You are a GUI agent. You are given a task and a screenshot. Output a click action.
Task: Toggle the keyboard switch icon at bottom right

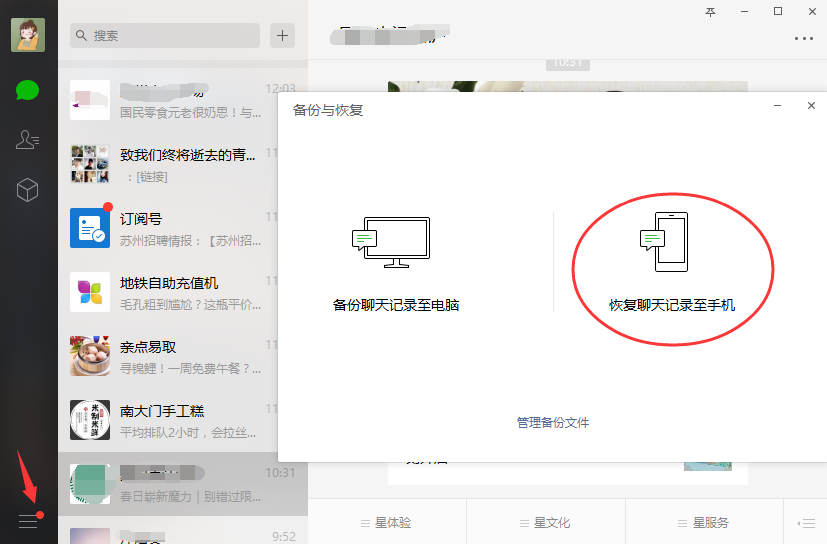805,523
